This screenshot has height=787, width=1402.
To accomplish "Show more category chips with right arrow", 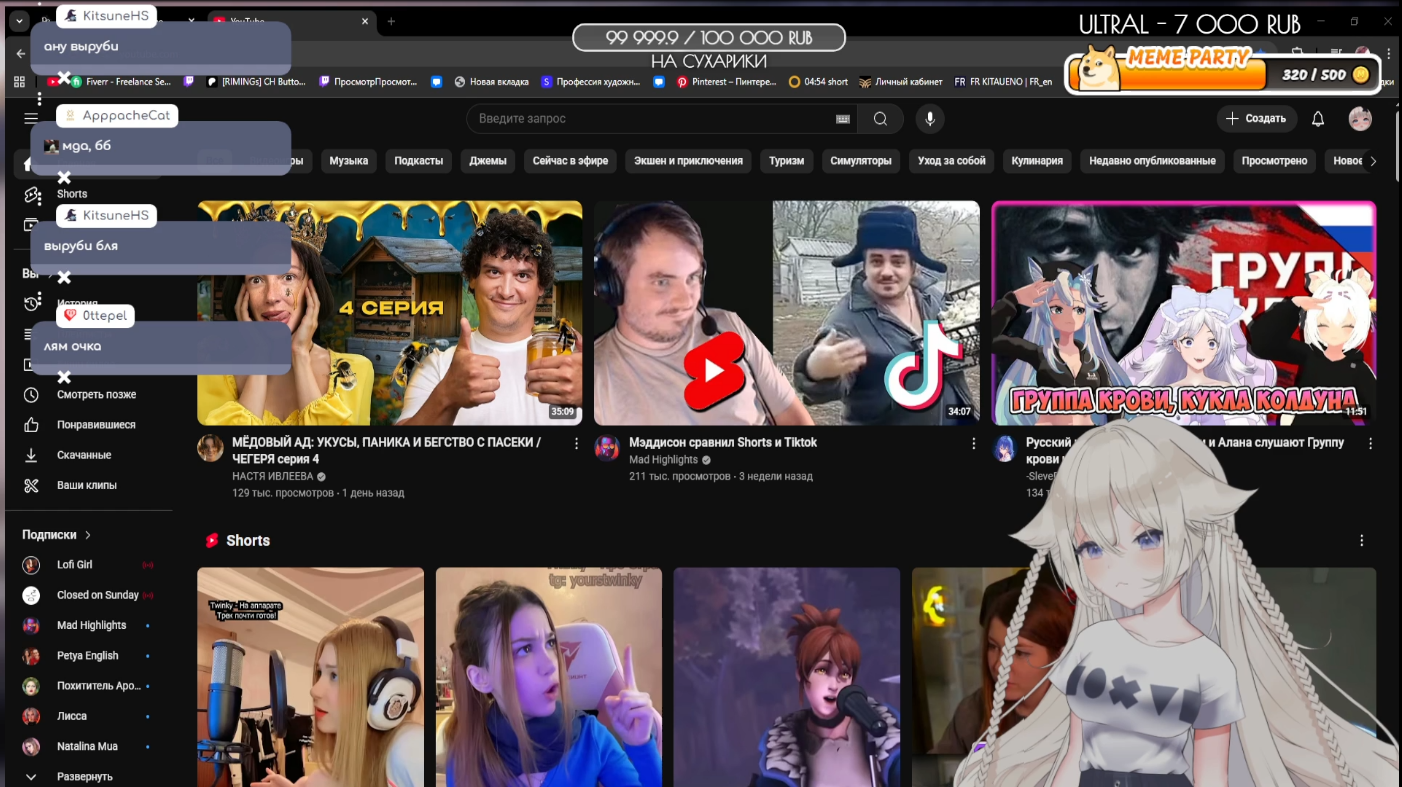I will point(1373,161).
